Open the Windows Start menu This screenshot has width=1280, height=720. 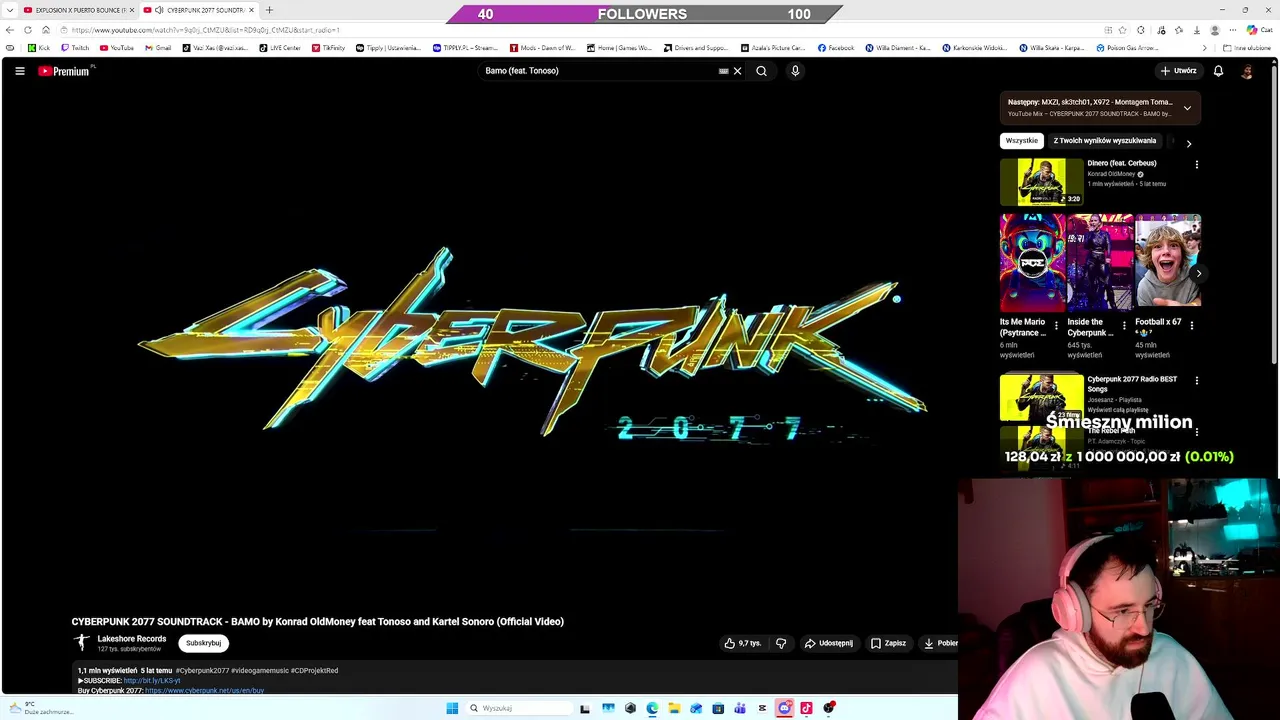click(x=452, y=708)
